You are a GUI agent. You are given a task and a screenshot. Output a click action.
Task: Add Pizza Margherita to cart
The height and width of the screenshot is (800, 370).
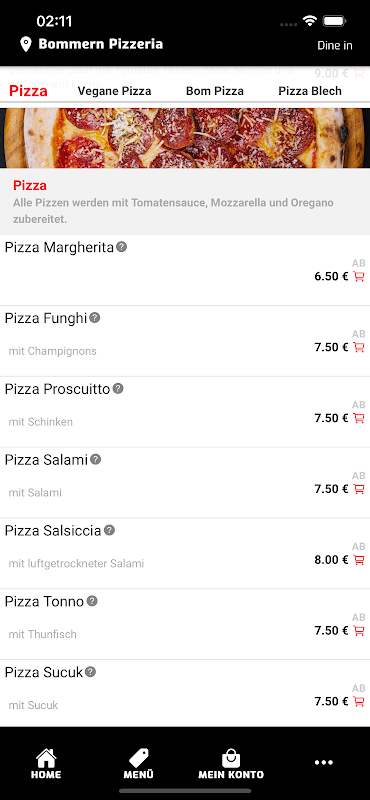click(359, 277)
